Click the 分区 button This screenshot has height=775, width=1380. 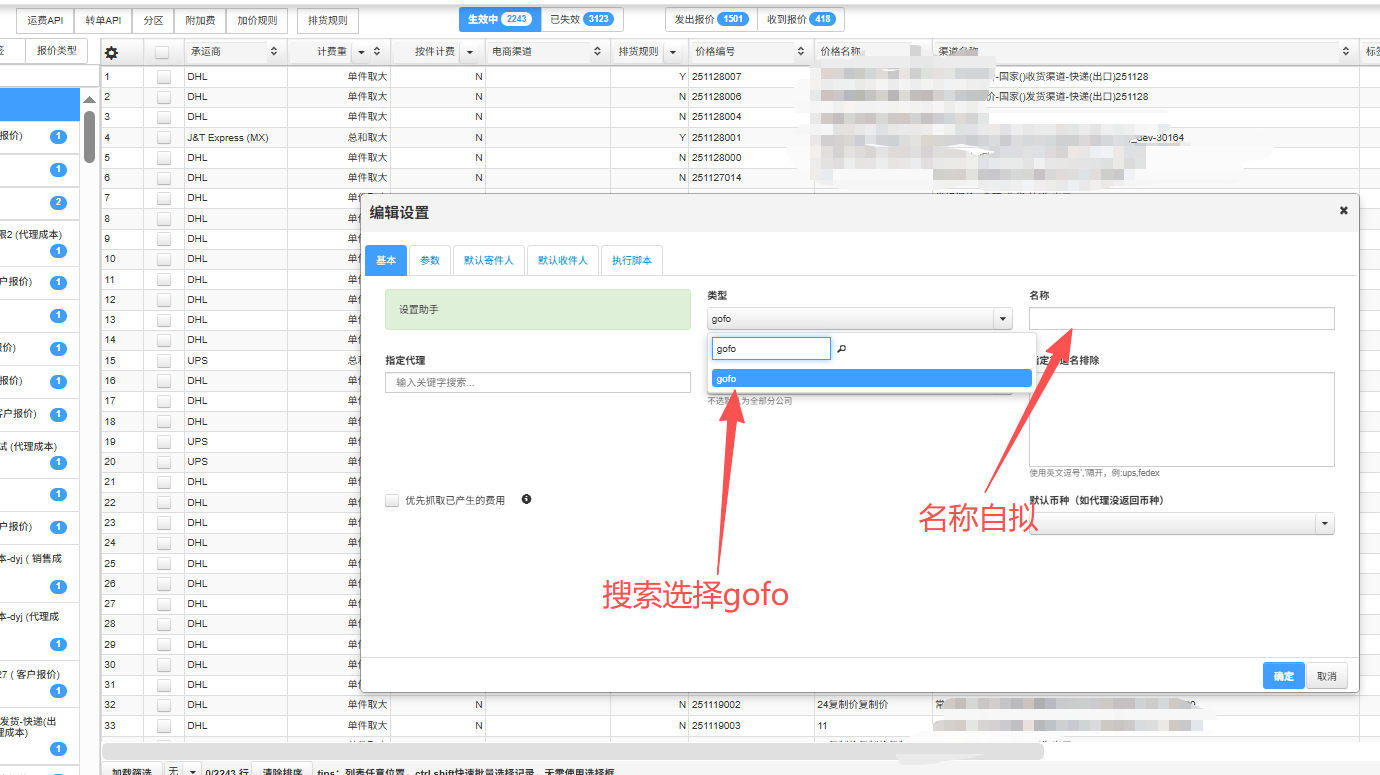coord(153,20)
